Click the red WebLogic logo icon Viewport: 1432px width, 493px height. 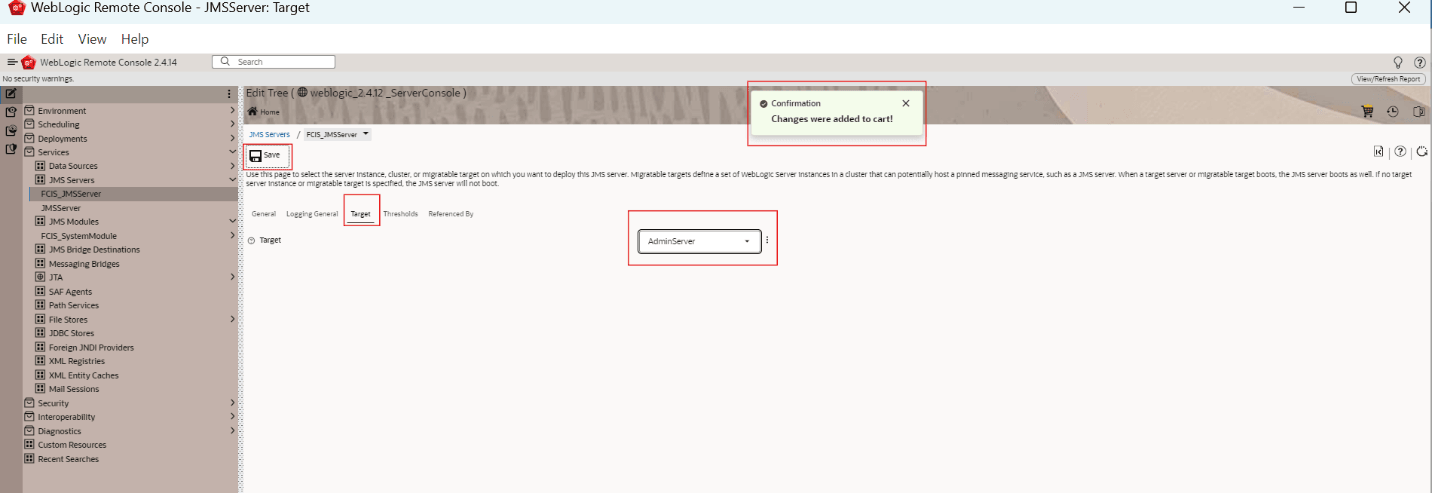(x=28, y=62)
